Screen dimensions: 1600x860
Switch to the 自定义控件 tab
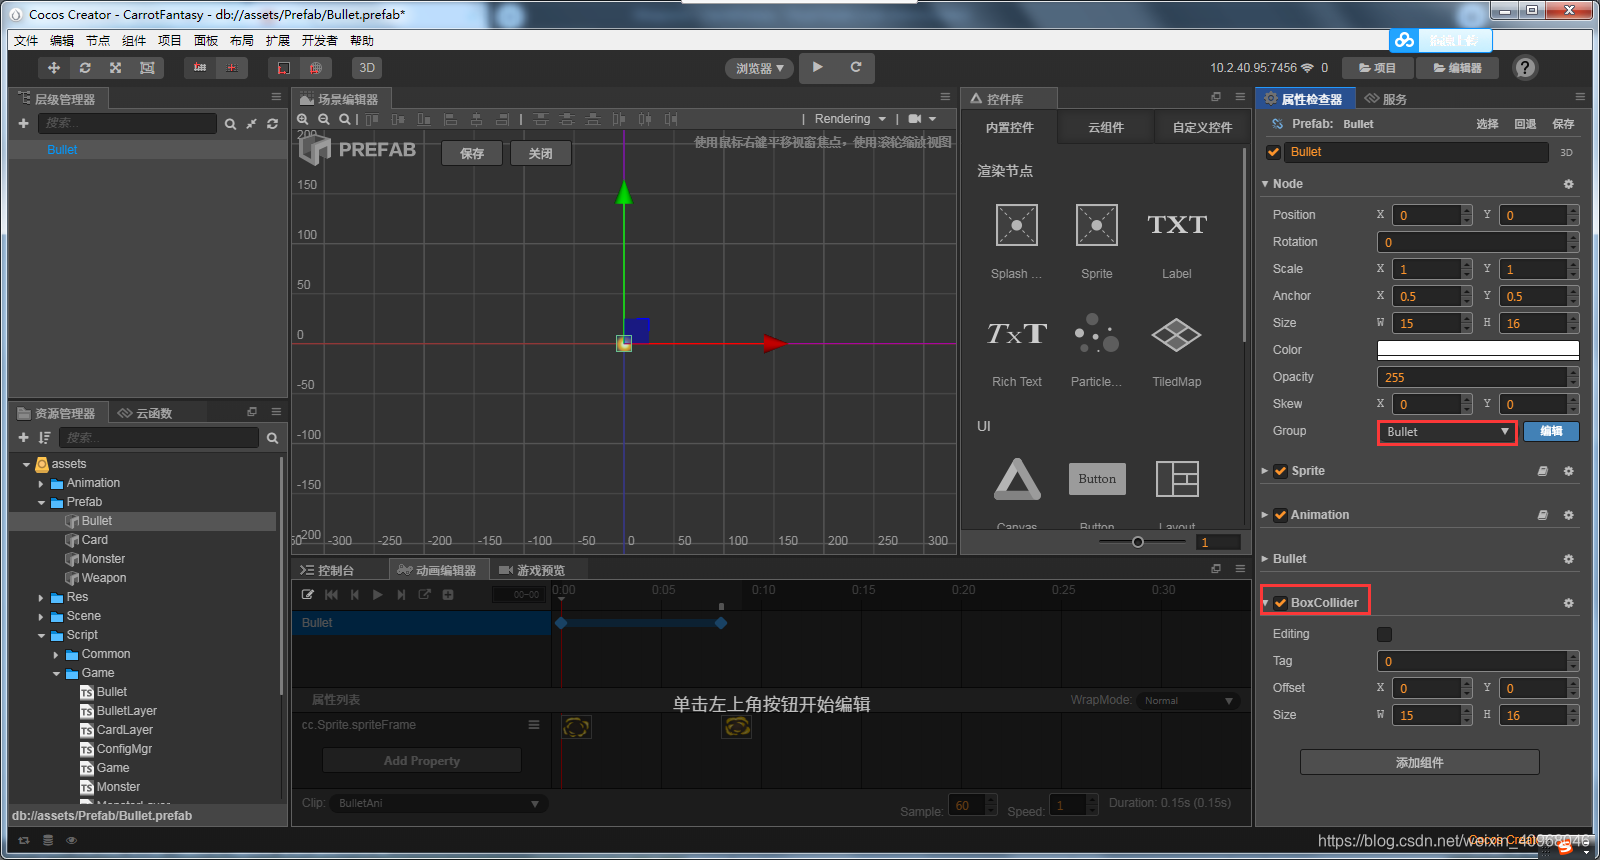point(1202,128)
